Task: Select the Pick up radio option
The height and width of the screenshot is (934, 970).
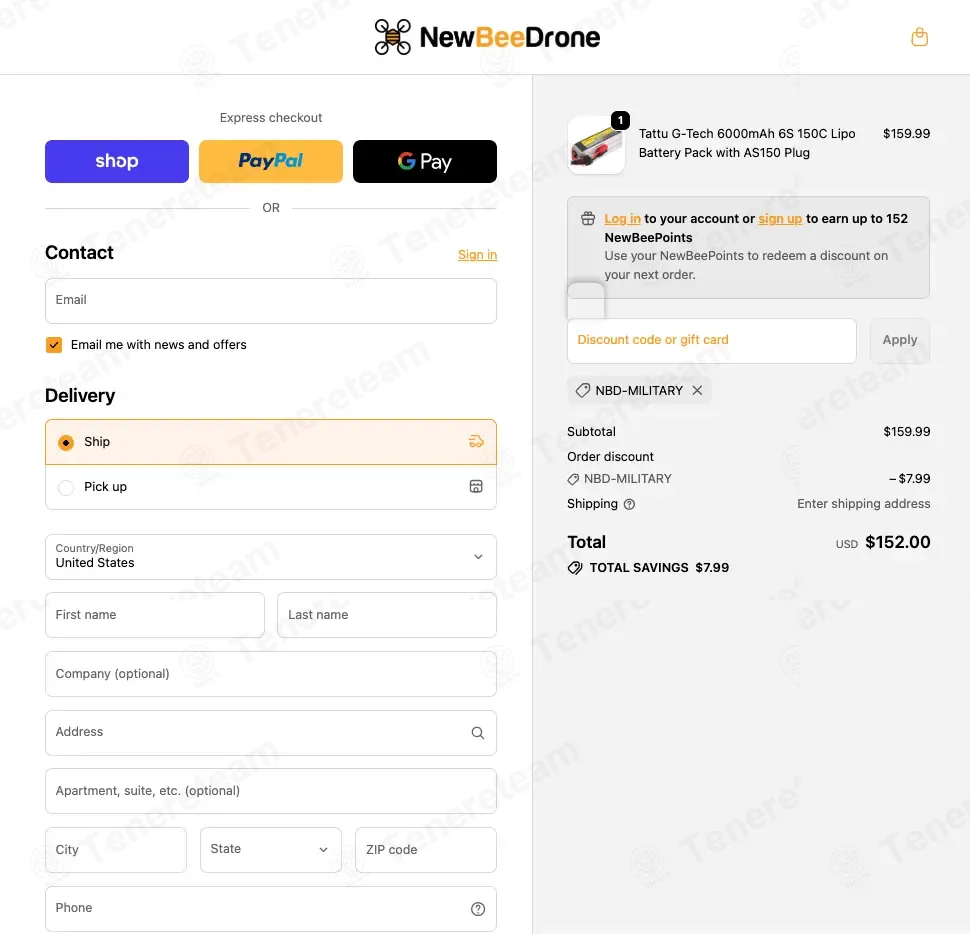Action: 66,488
